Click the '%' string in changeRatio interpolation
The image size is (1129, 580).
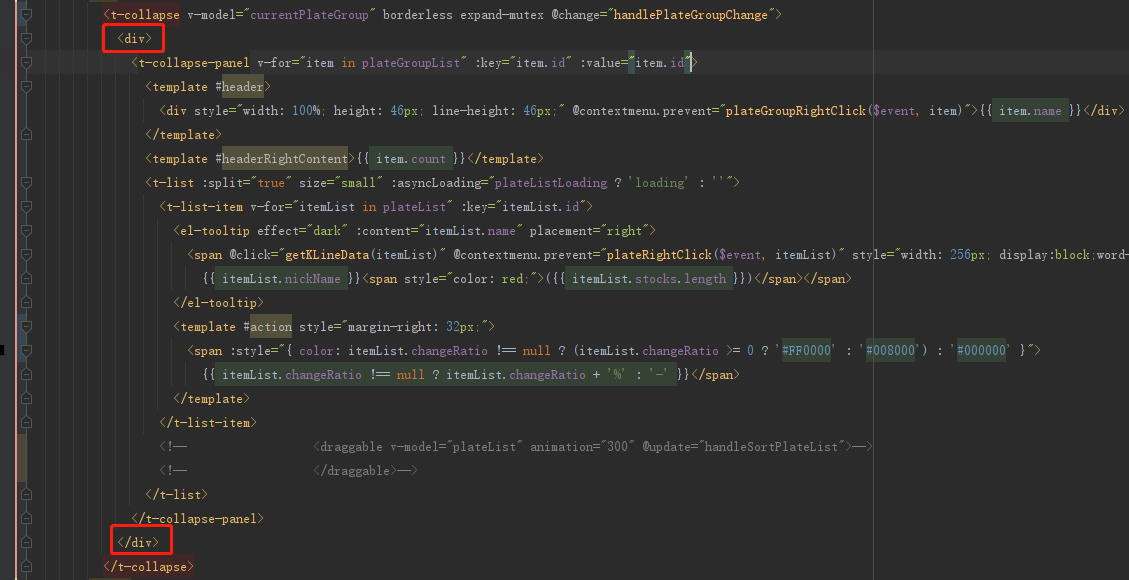tap(619, 375)
